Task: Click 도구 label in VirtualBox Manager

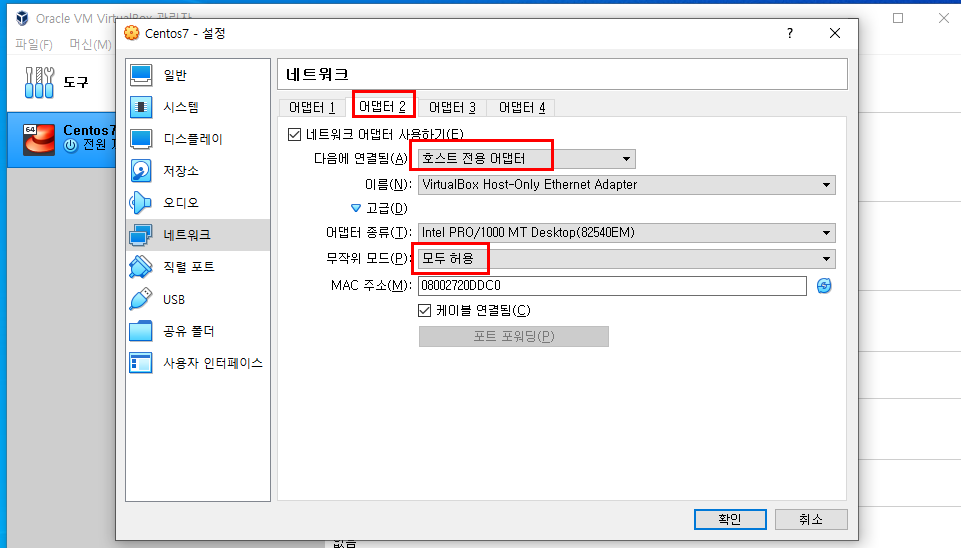Action: click(76, 82)
